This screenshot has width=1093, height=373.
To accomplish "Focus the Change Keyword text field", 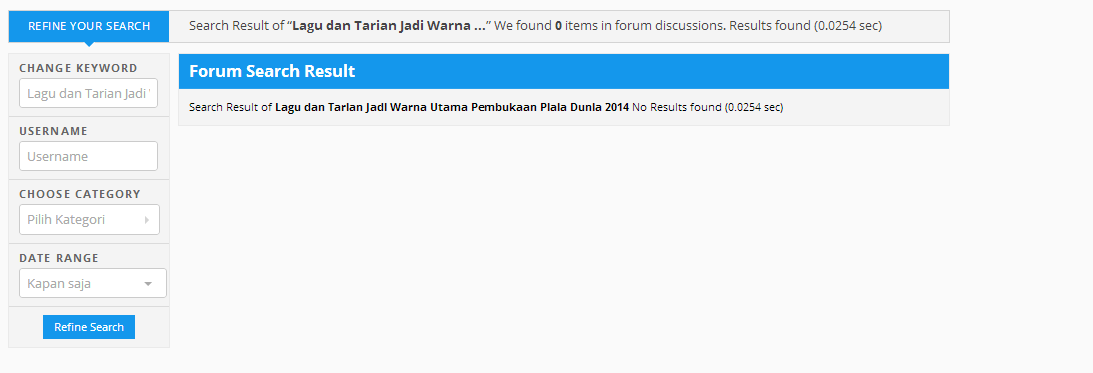I will pyautogui.click(x=89, y=93).
